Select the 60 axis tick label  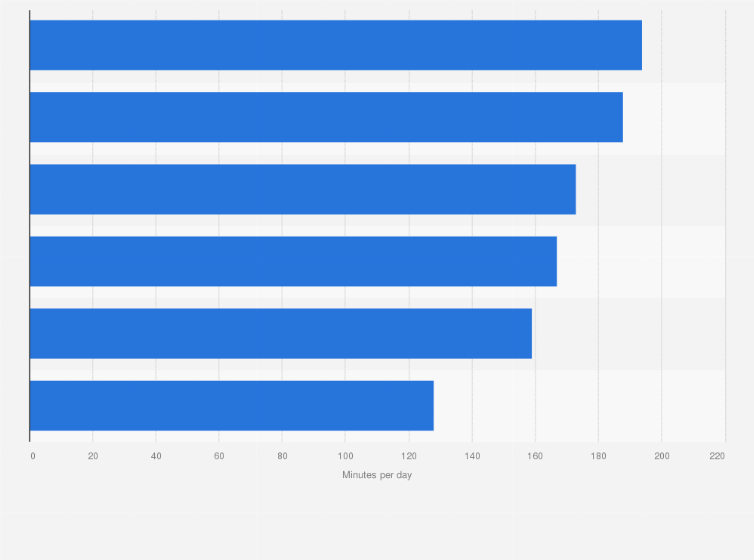[219, 456]
